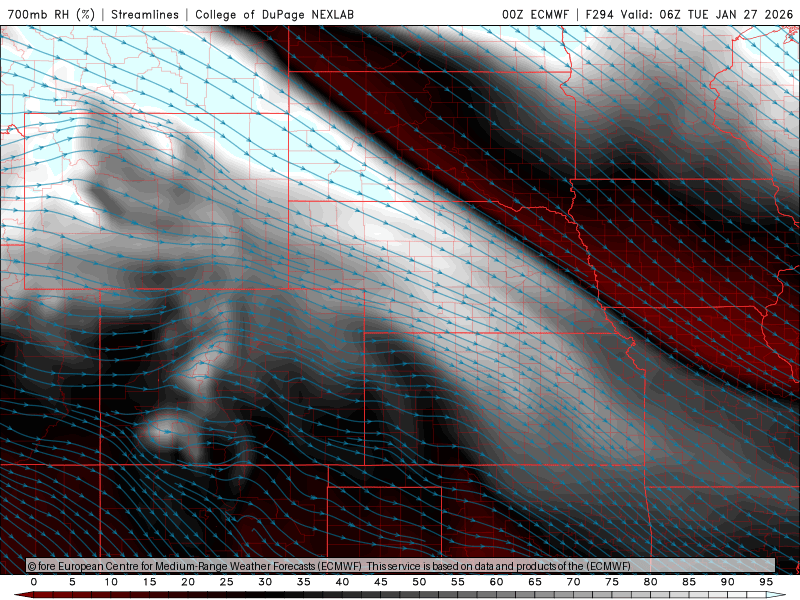Select the '80' colorbar scale label
Image resolution: width=800 pixels, height=600 pixels.
[651, 582]
